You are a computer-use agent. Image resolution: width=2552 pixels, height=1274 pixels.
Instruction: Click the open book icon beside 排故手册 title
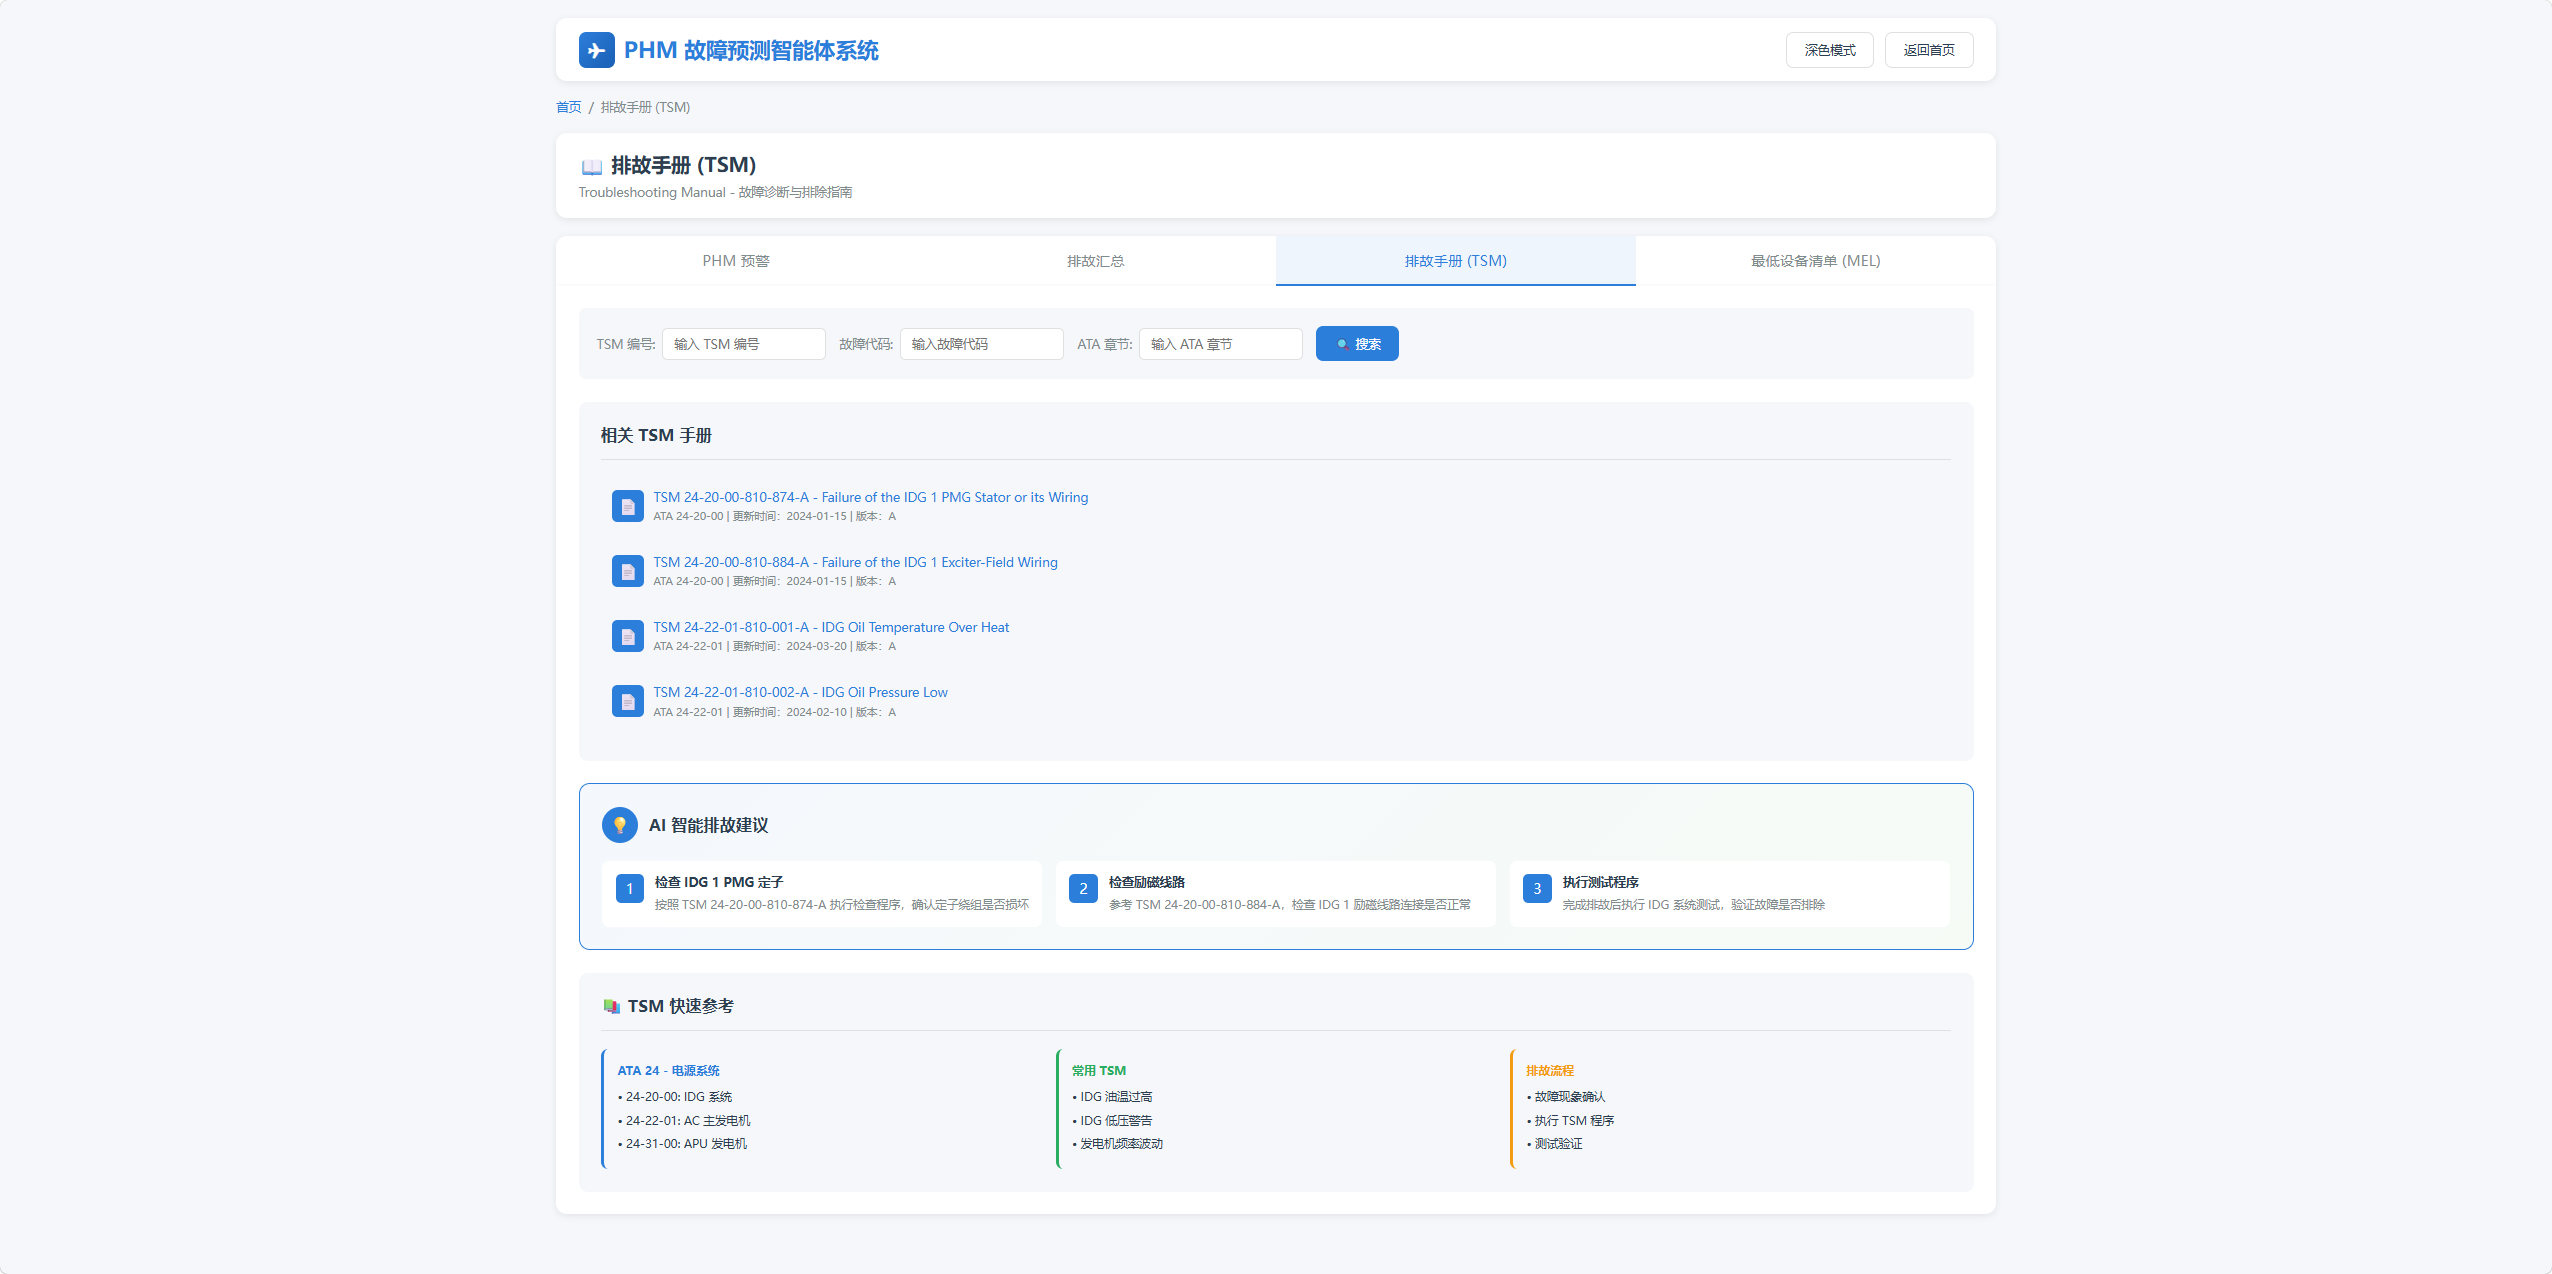[592, 166]
